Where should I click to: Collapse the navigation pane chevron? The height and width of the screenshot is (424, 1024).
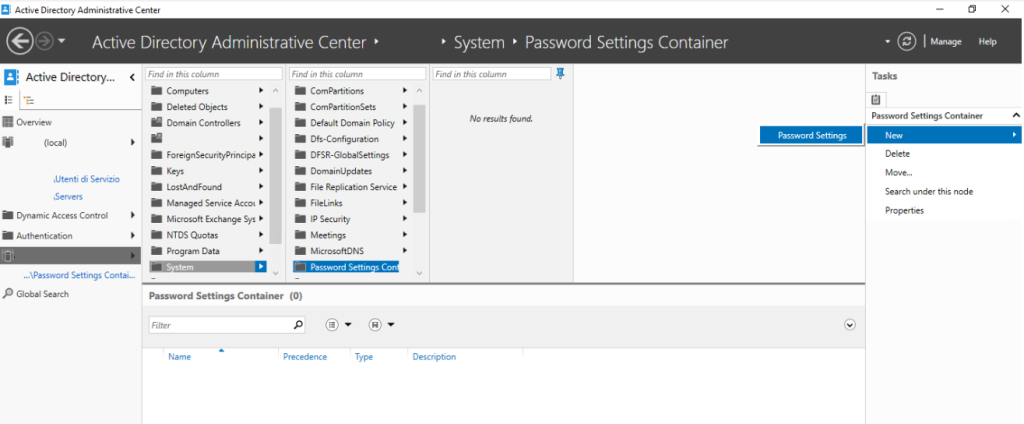tap(132, 77)
